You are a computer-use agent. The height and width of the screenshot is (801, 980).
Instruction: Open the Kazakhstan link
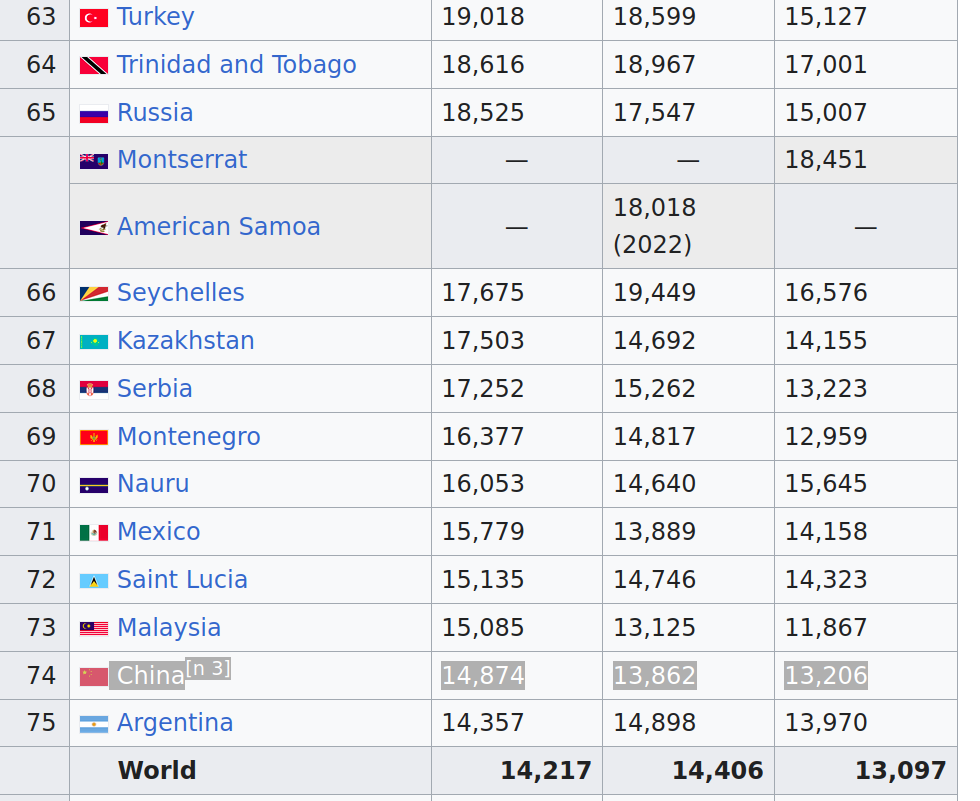pyautogui.click(x=186, y=341)
